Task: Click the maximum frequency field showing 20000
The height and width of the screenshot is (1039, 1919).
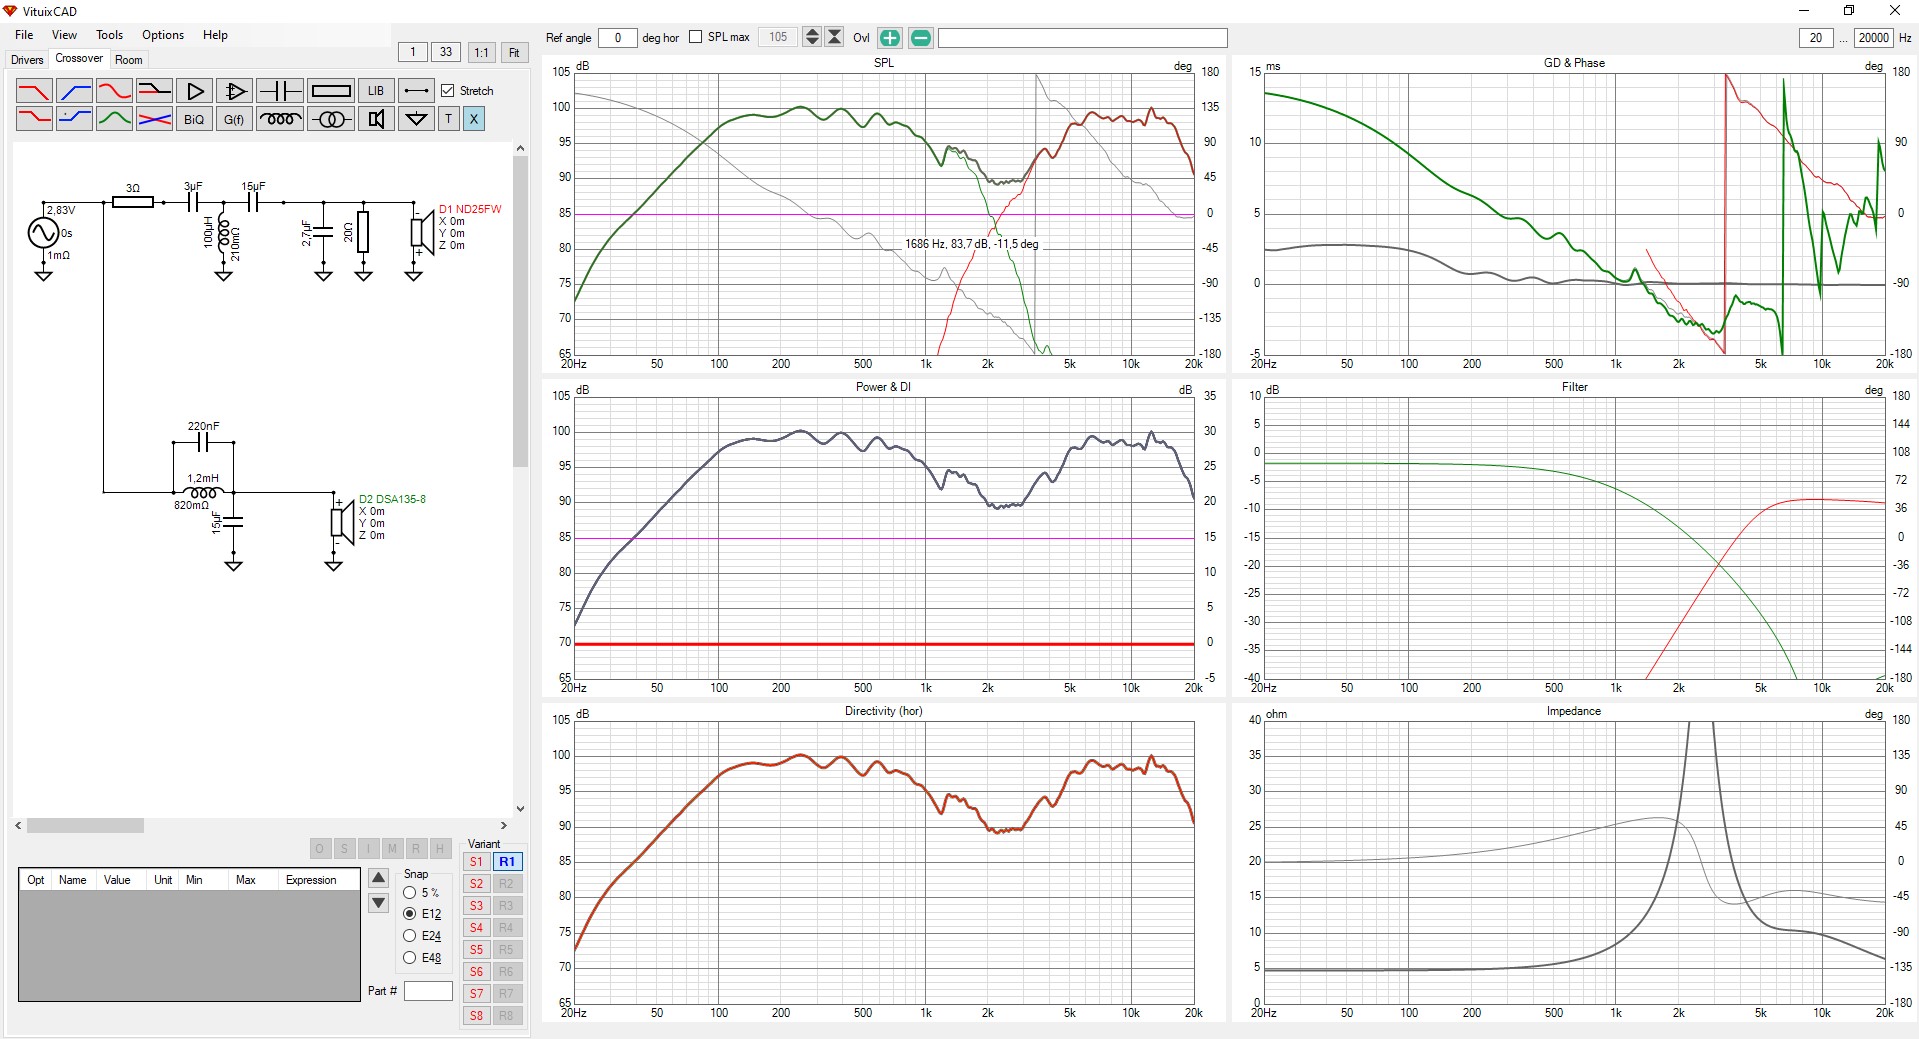Action: (x=1873, y=38)
